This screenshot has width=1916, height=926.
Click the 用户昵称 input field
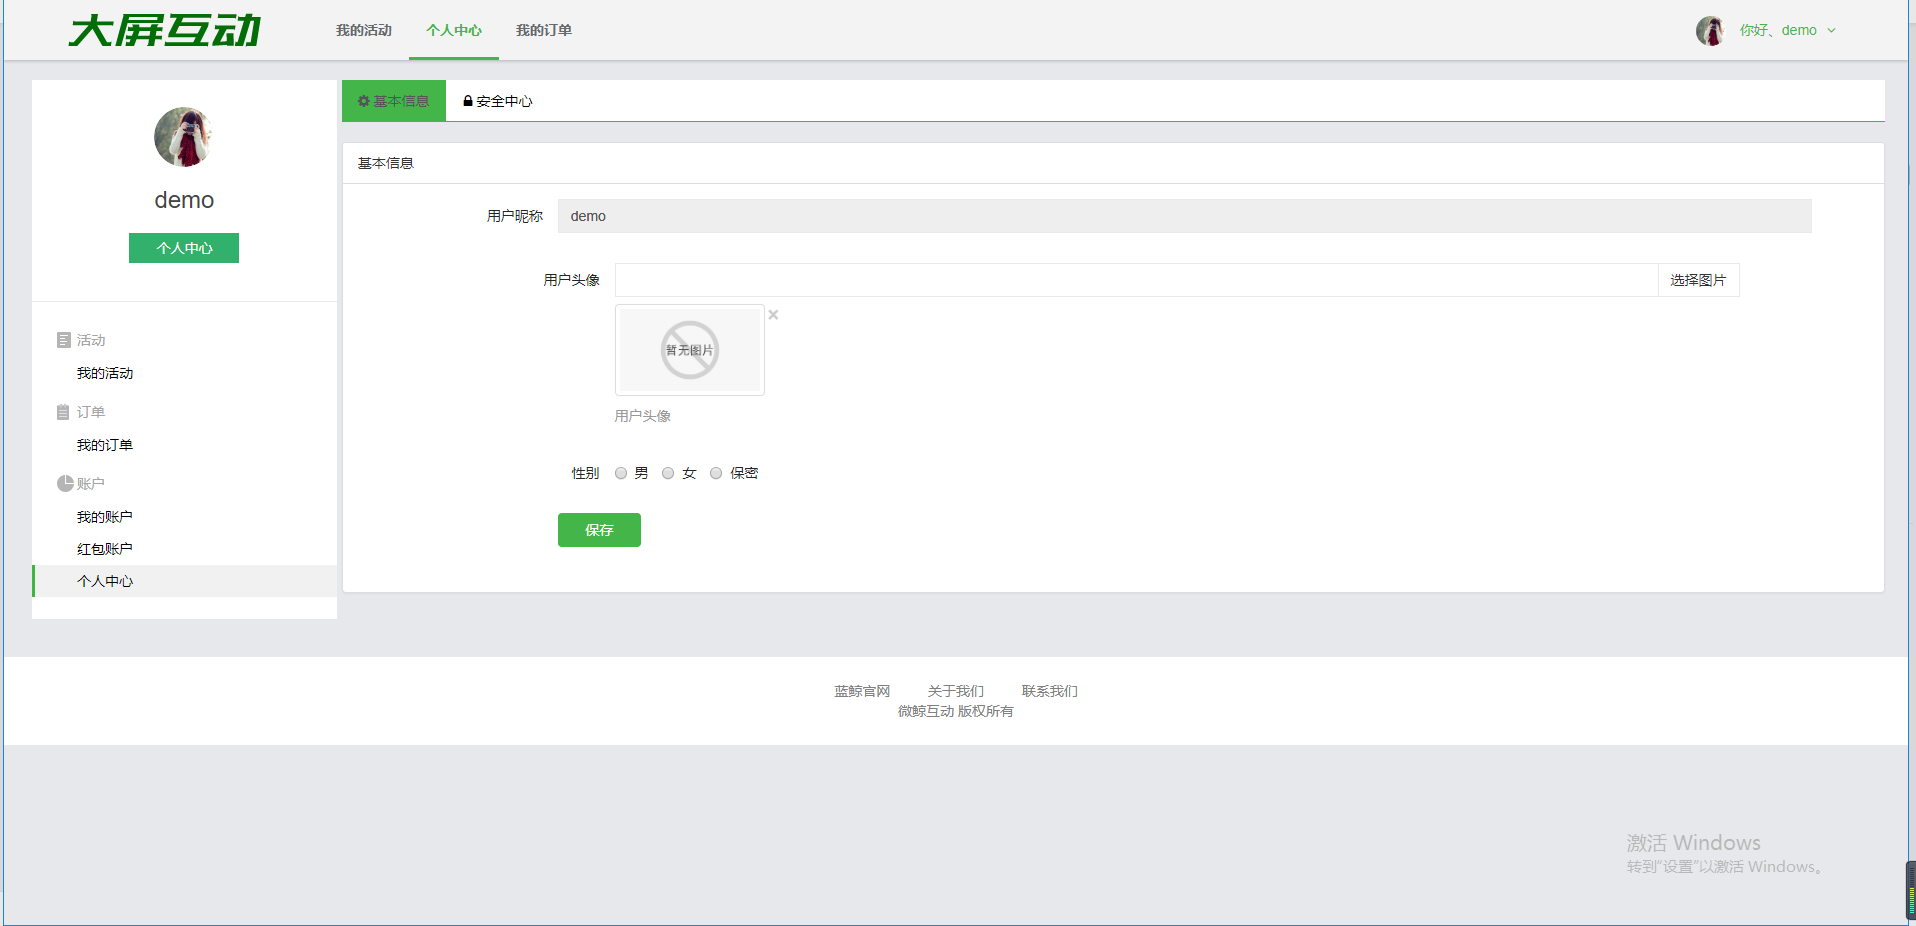click(x=1184, y=216)
